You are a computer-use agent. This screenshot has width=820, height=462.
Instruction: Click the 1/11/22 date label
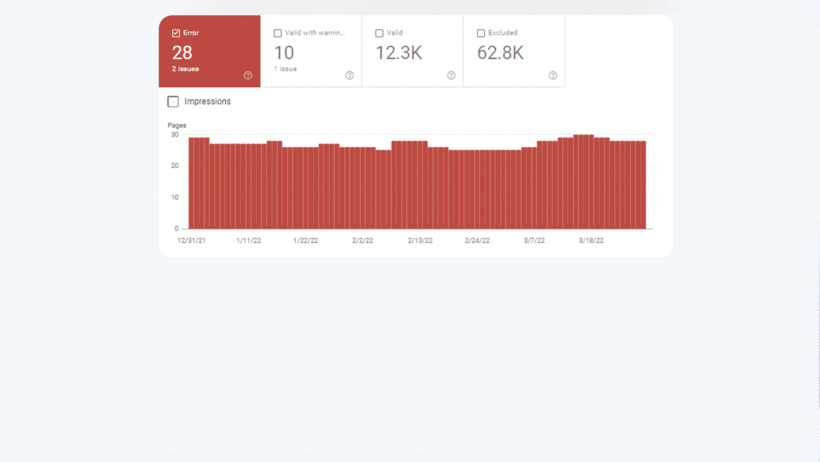pyautogui.click(x=248, y=241)
